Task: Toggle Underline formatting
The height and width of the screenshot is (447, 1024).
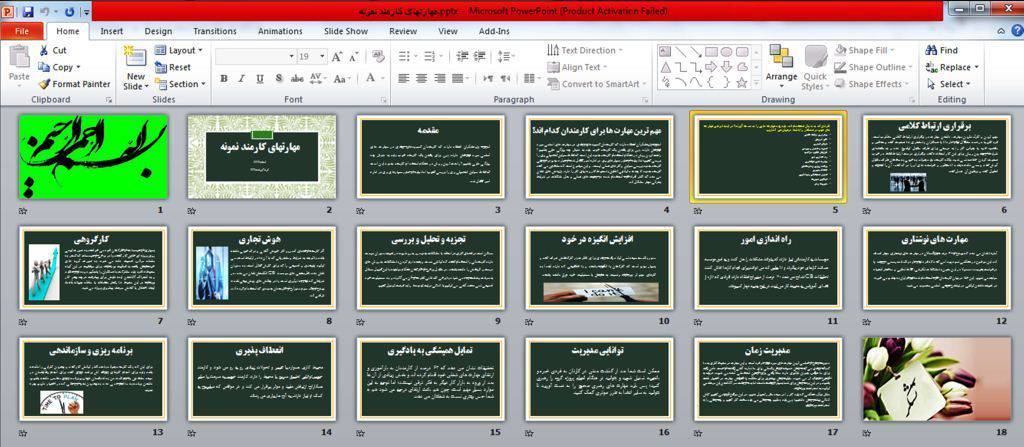Action: 259,78
